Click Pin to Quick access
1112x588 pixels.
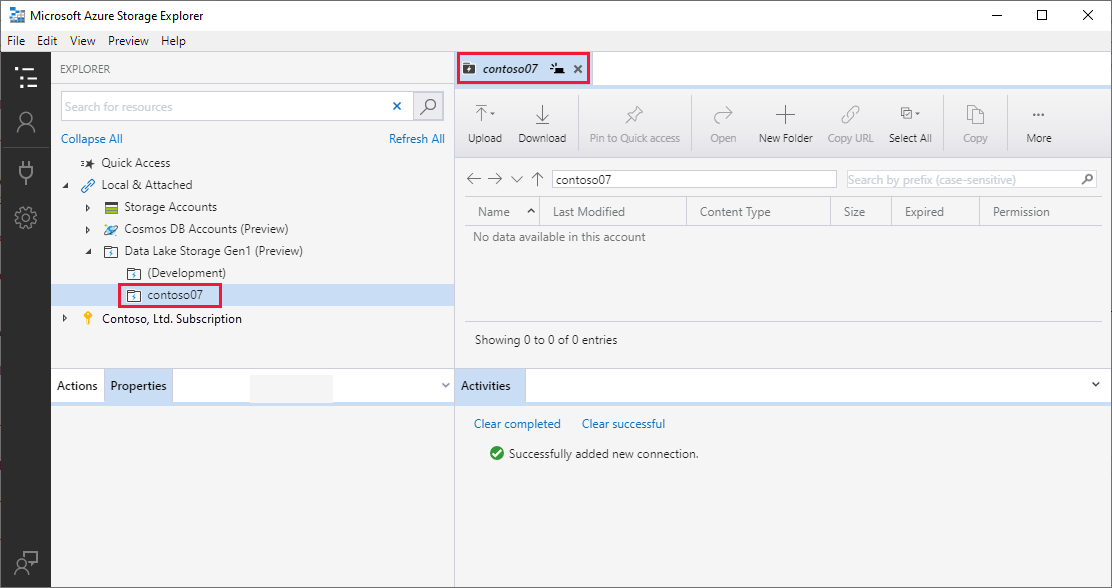click(635, 123)
